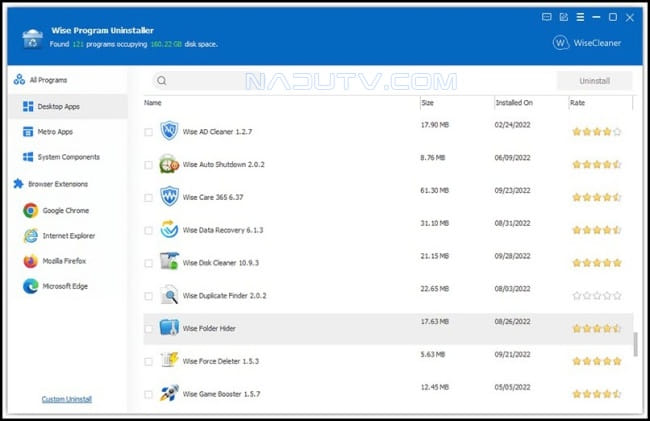Click the star rating for Wise Disk Cleaner
The image size is (650, 421).
pyautogui.click(x=597, y=263)
